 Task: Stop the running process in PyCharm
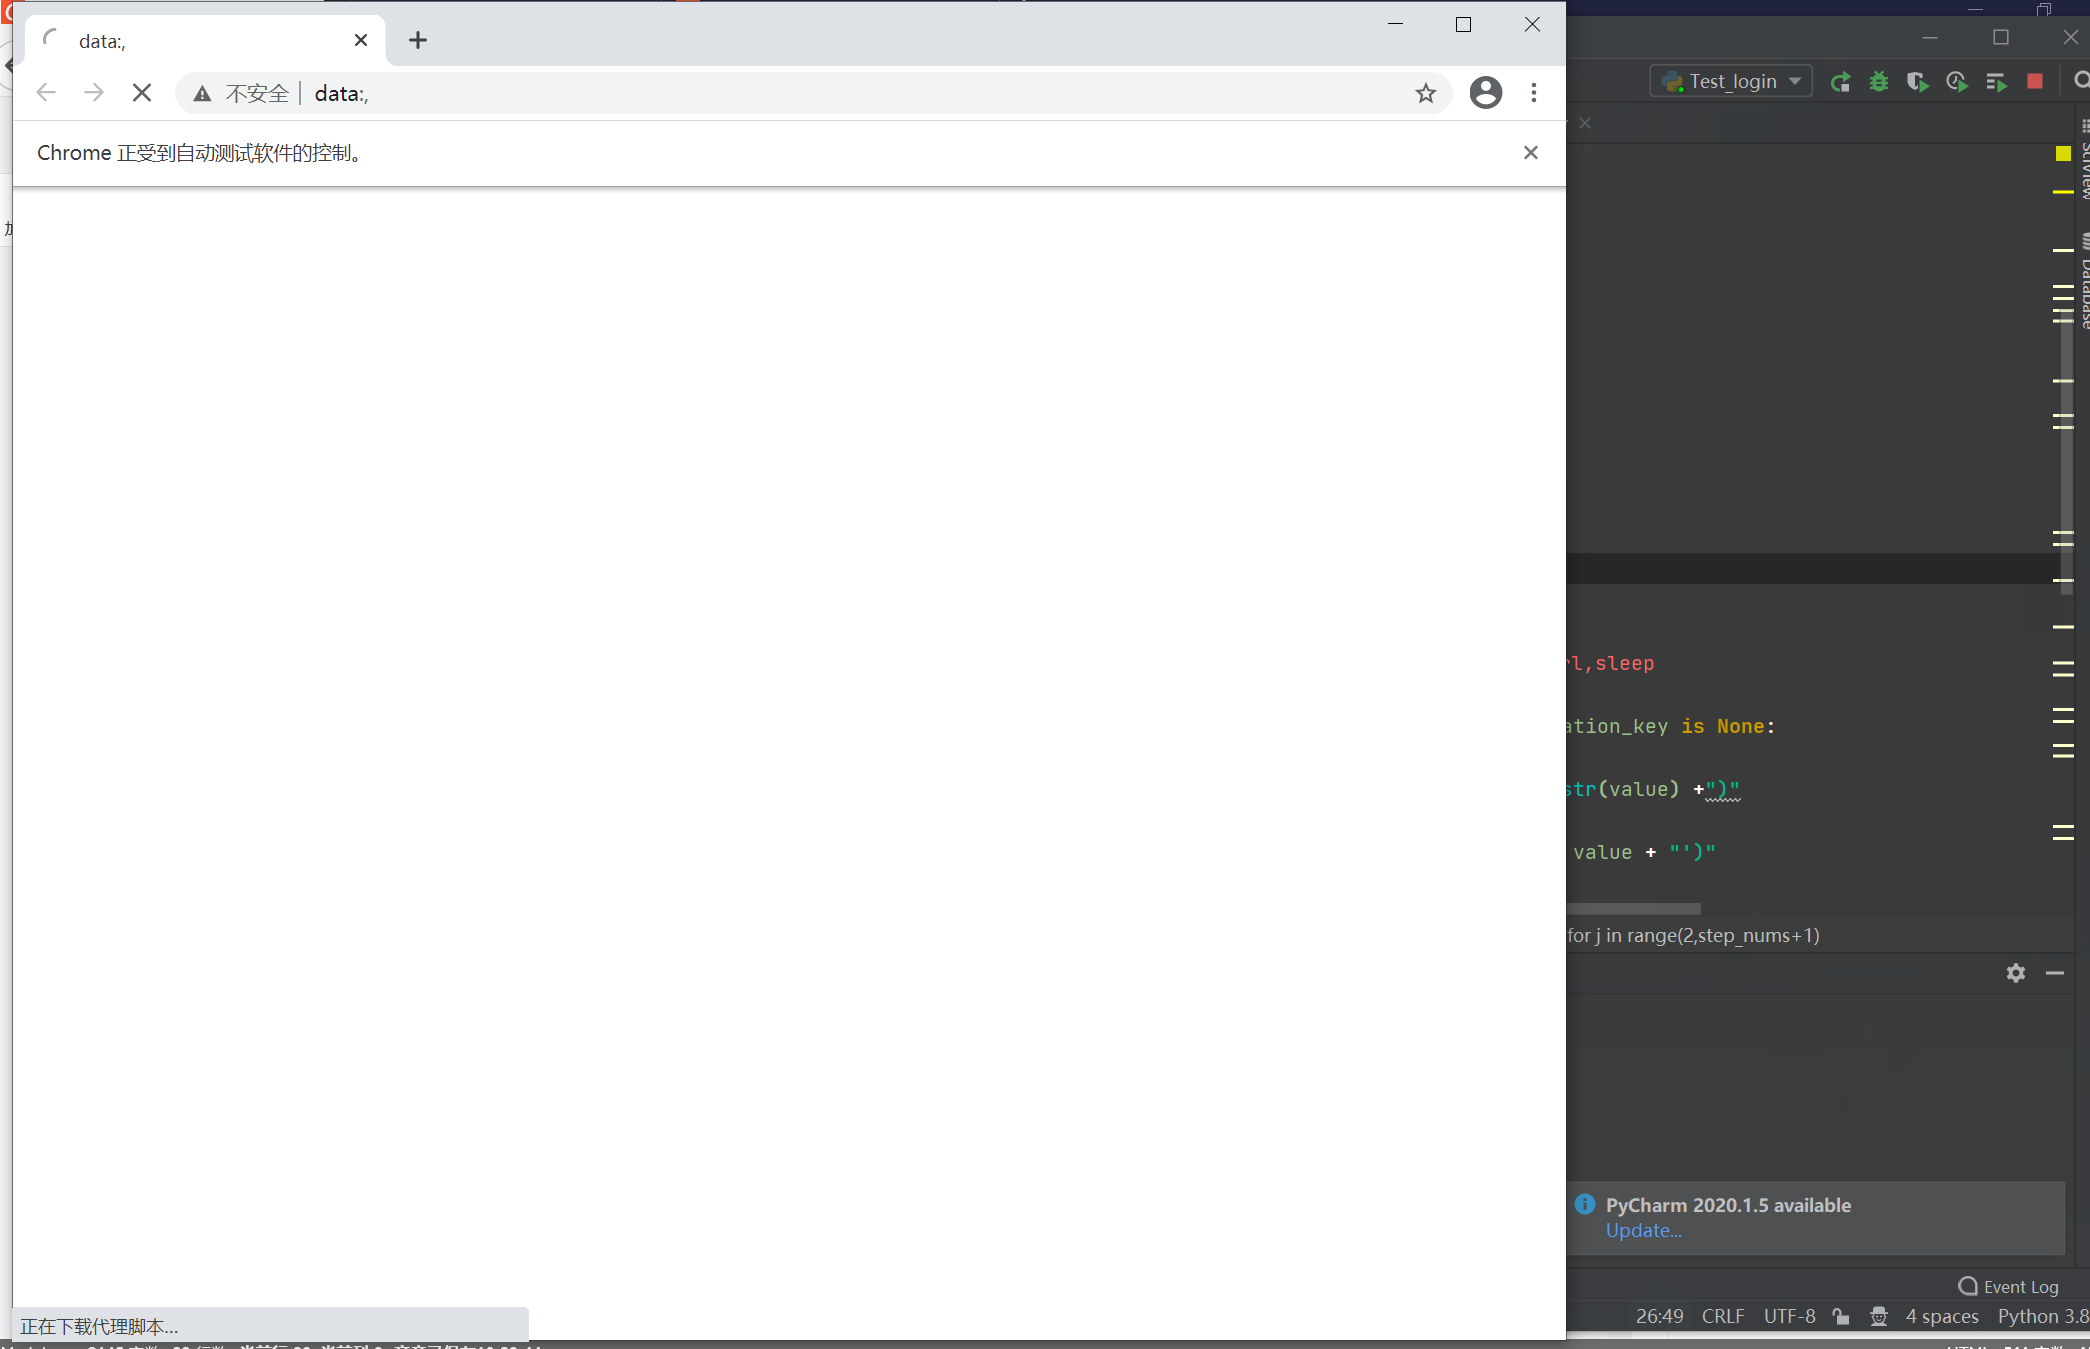click(2035, 81)
